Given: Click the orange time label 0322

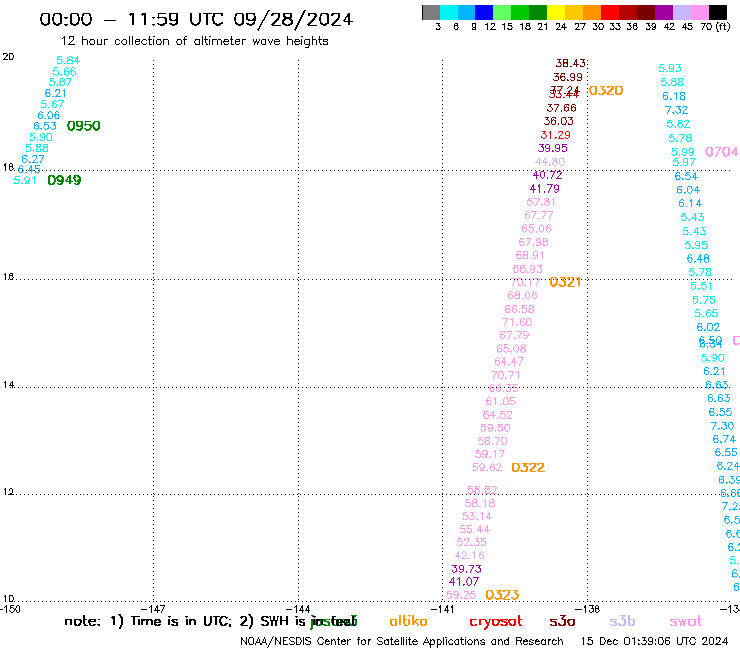Looking at the screenshot, I should (x=528, y=468).
